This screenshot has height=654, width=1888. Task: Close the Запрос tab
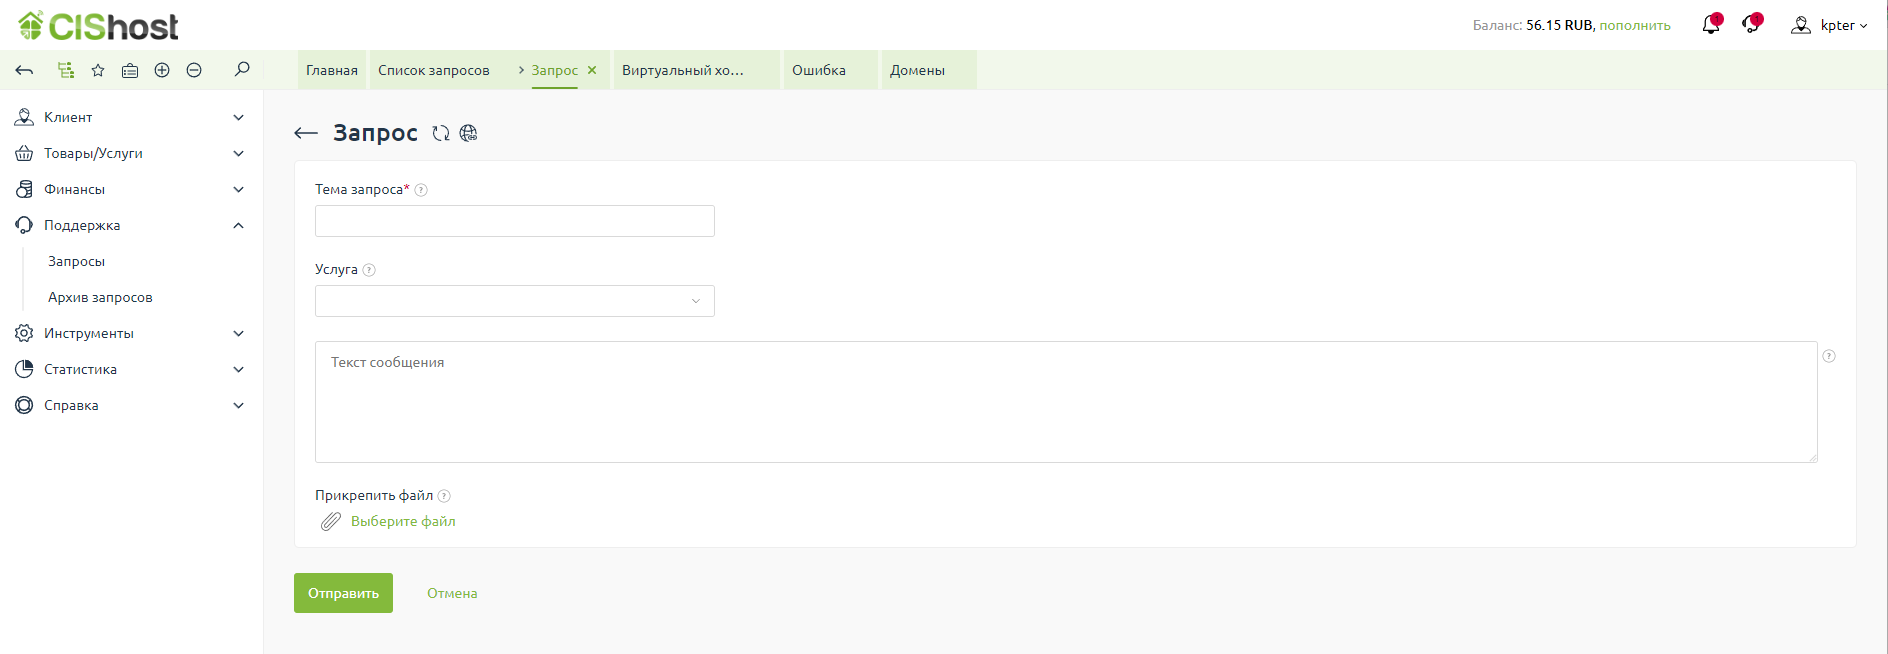pos(592,70)
